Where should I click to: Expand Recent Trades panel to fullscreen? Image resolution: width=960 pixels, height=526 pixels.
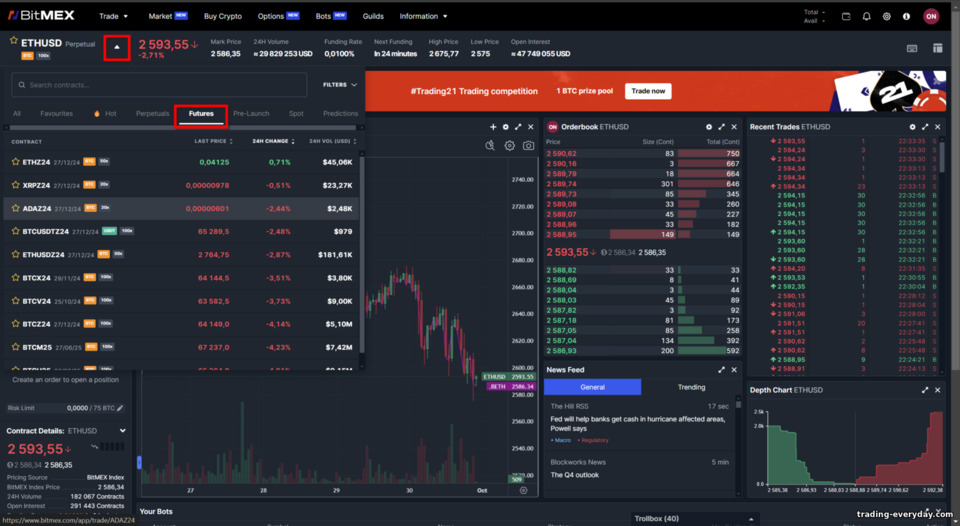click(925, 127)
